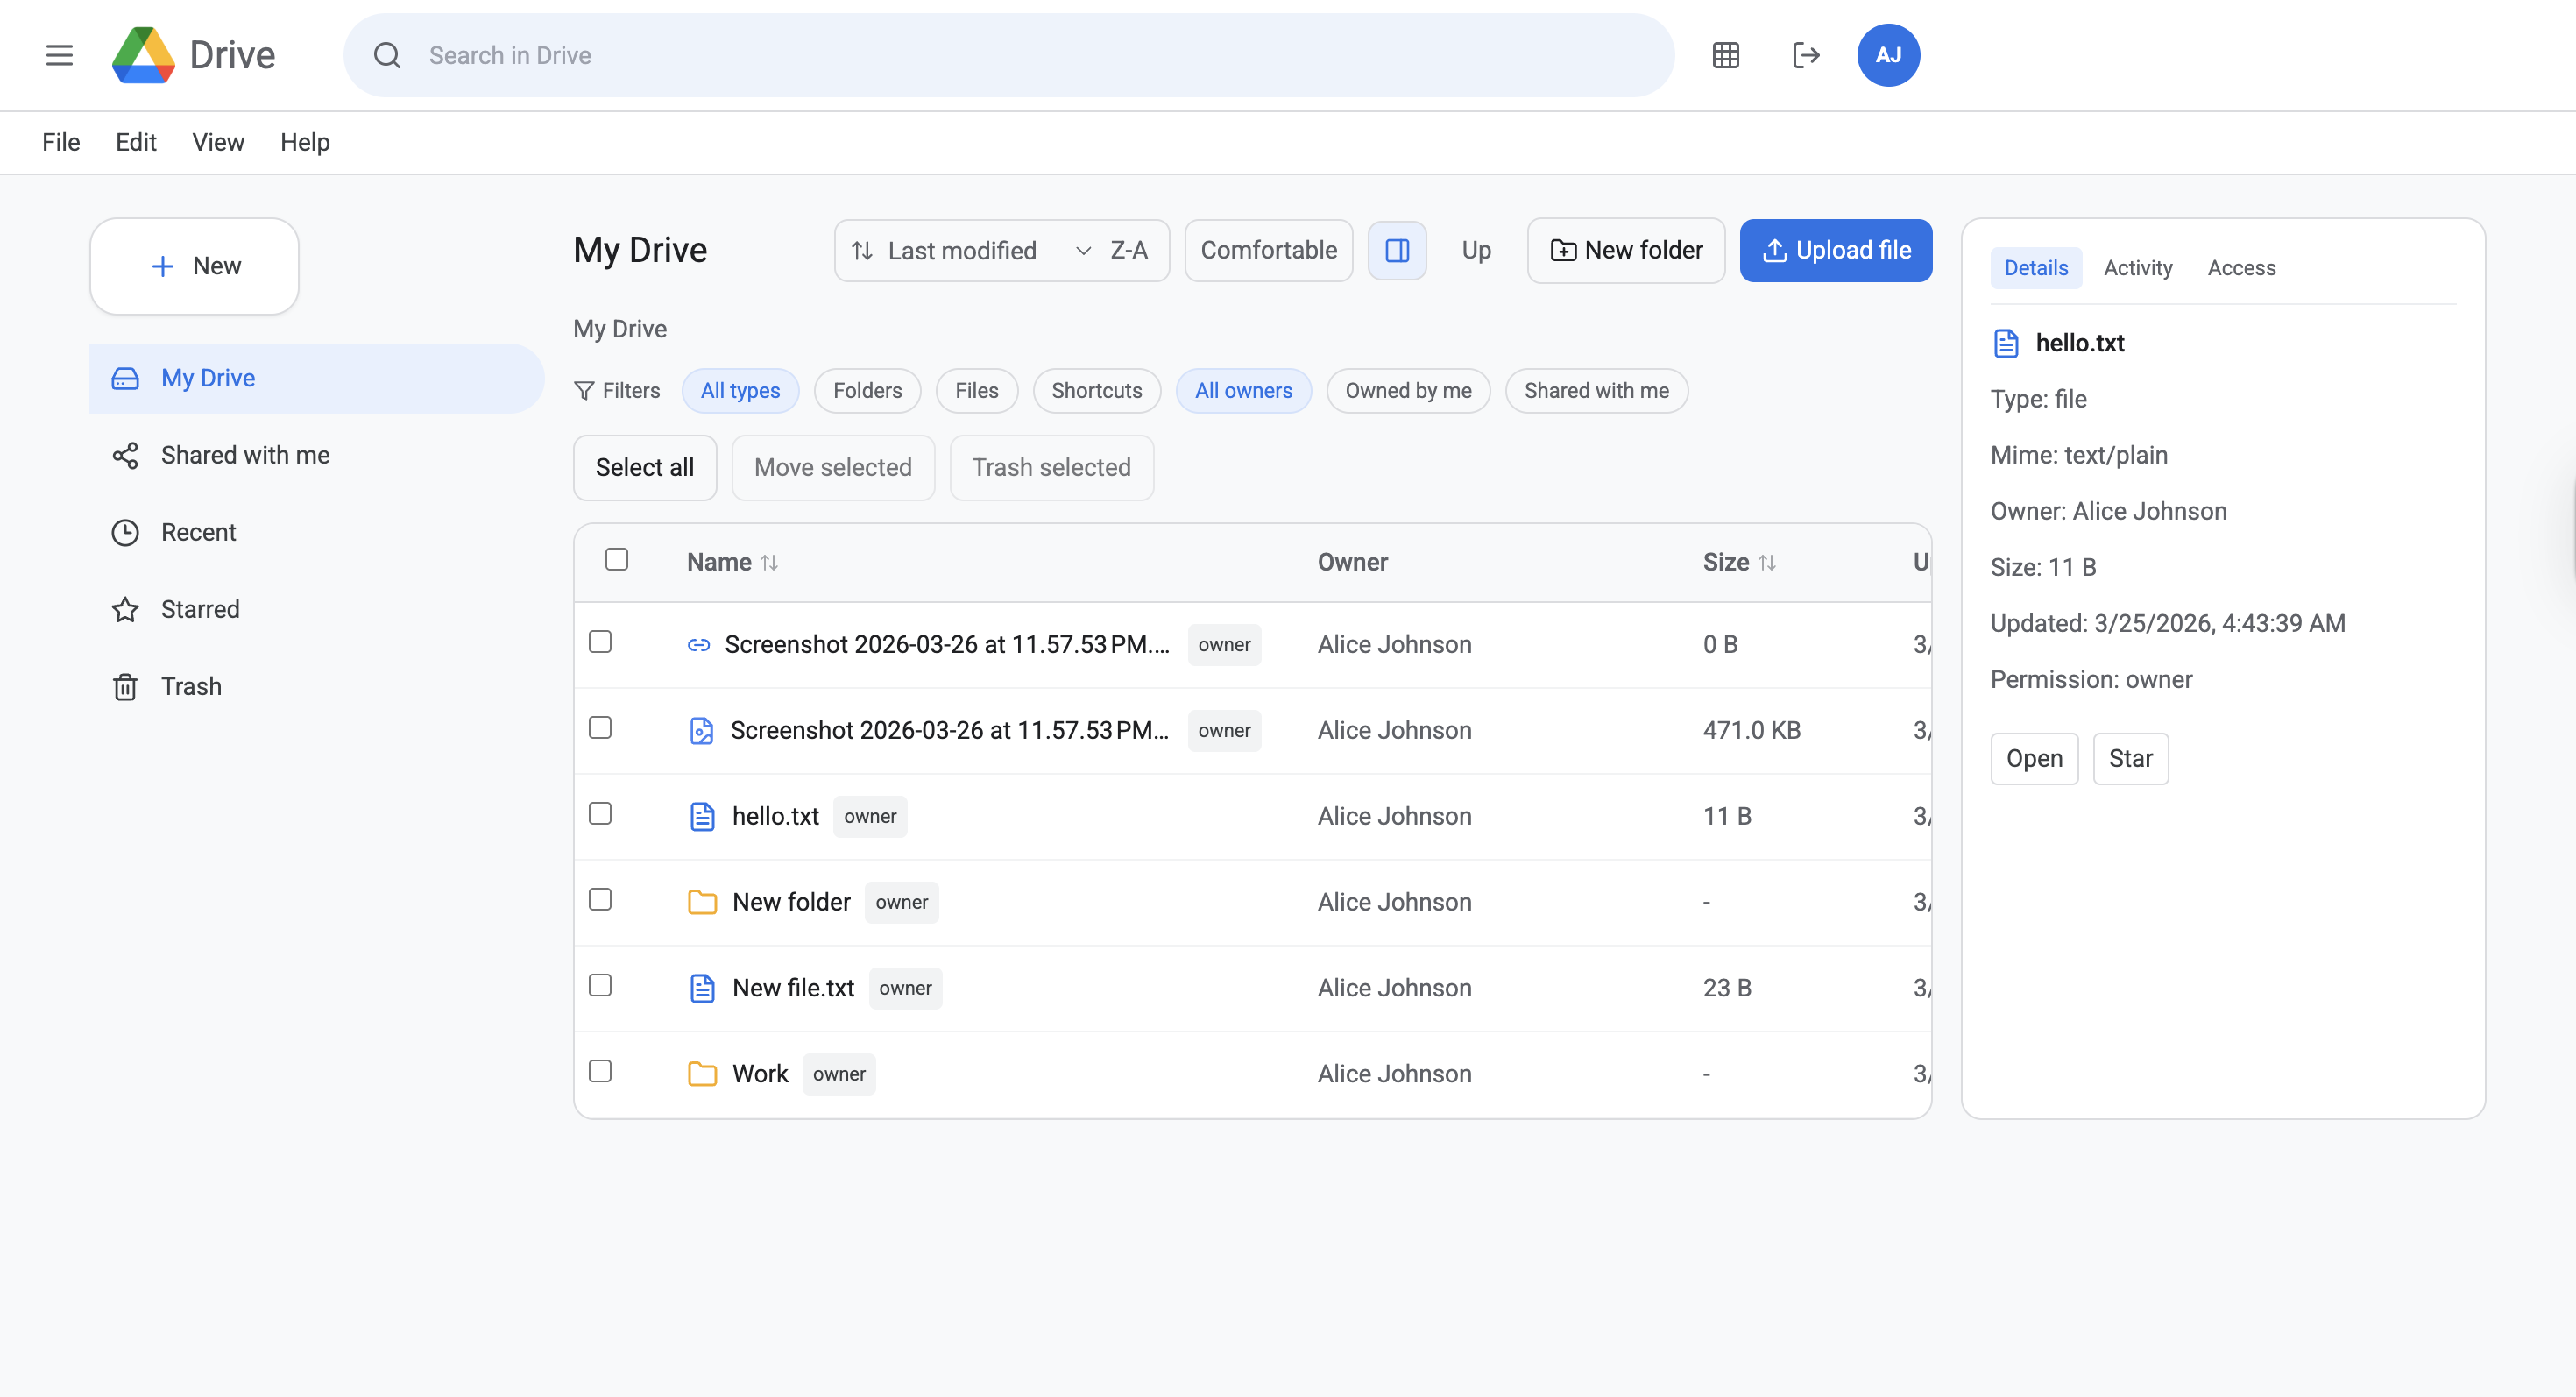Open the AJ account avatar

point(1888,55)
